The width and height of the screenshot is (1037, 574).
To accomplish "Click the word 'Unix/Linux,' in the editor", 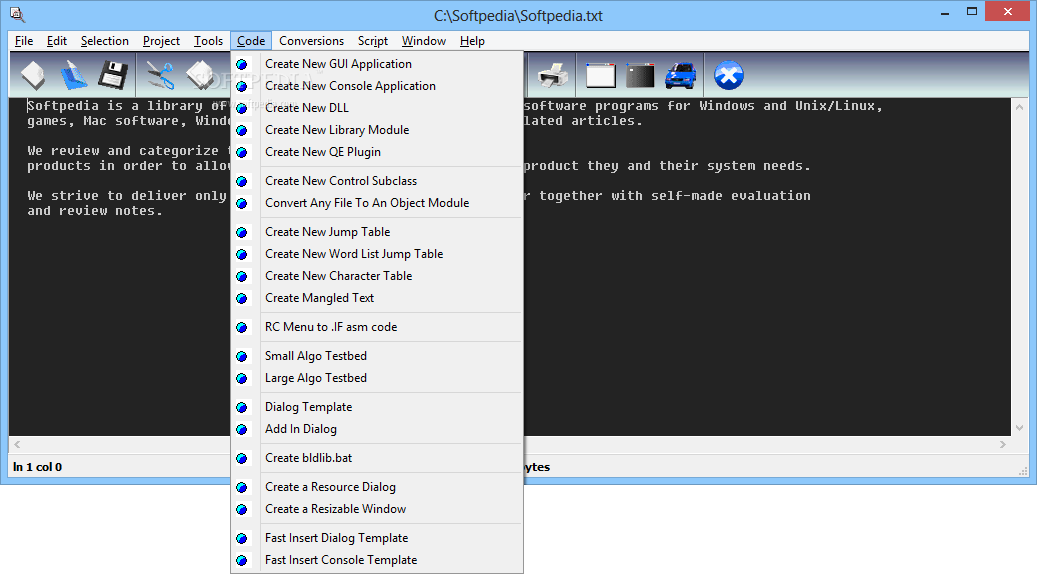I will 839,106.
